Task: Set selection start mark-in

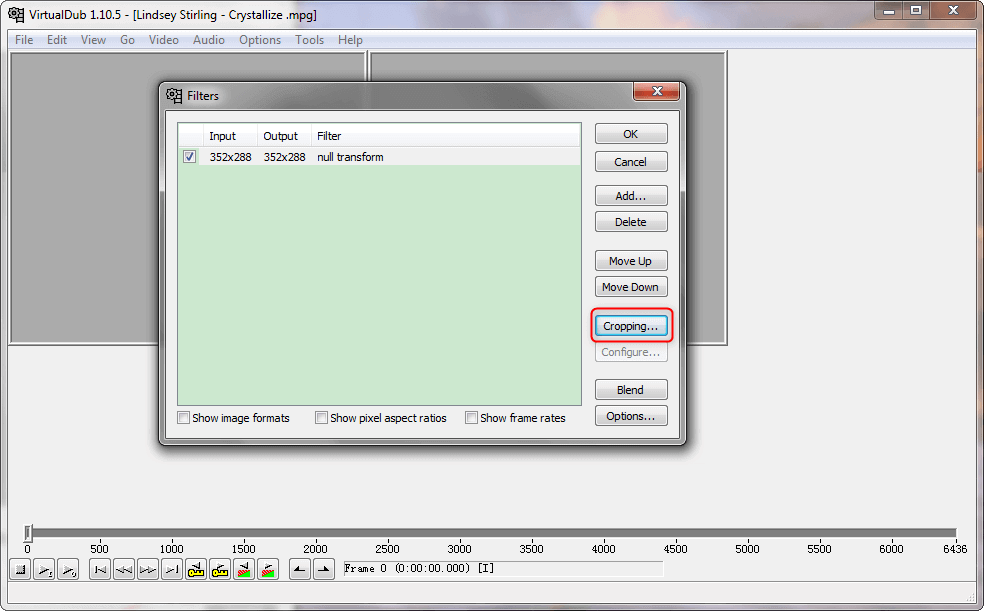Action: point(300,570)
